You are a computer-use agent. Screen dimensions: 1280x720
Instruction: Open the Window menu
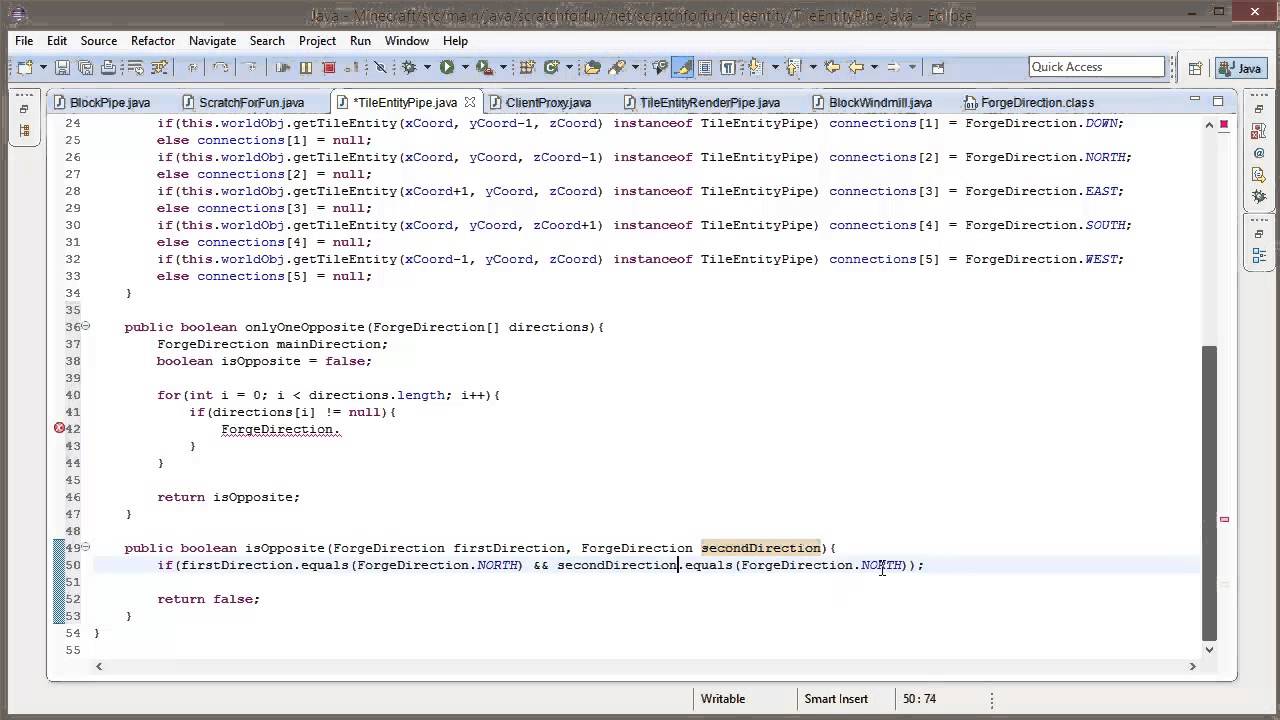pos(407,41)
